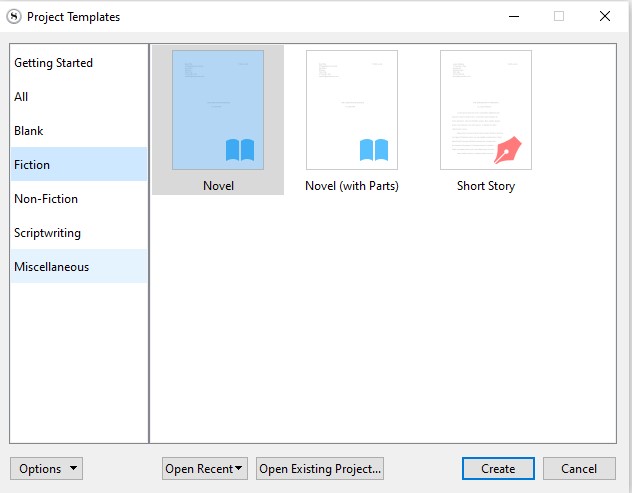Viewport: 632px width, 493px height.
Task: Choose the Short Story template icon
Action: [x=485, y=110]
